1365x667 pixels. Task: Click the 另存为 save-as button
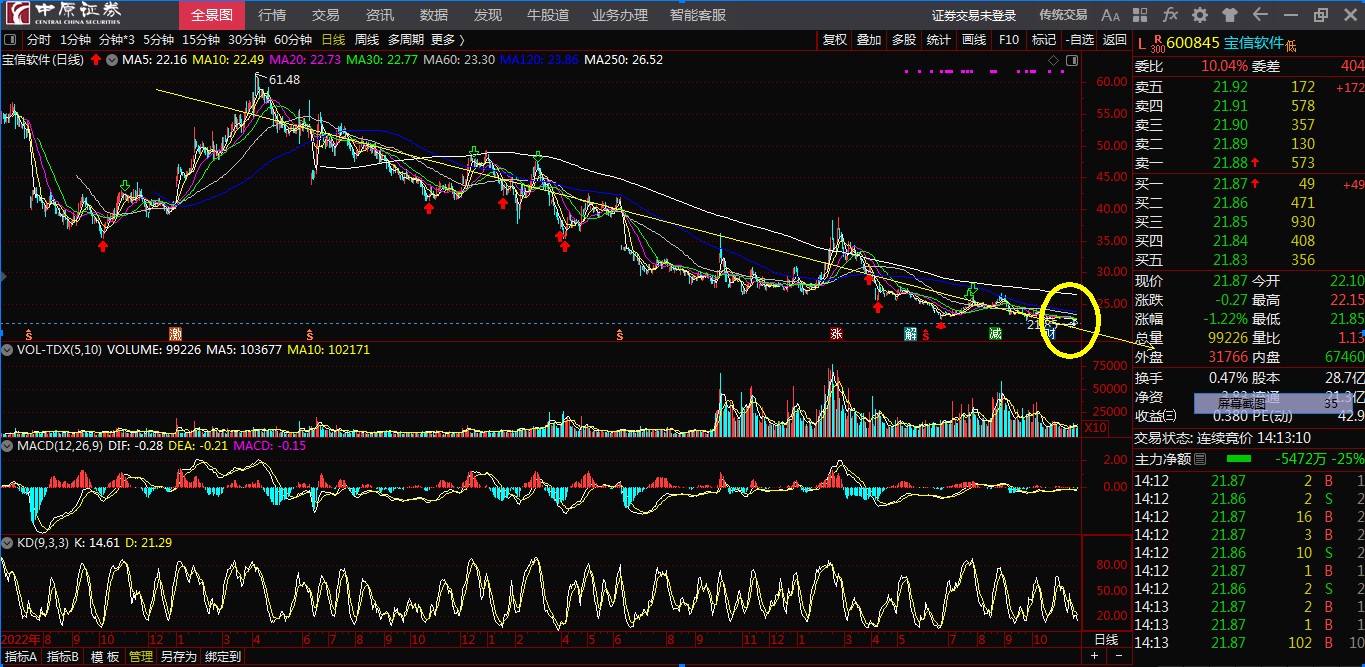(x=179, y=657)
